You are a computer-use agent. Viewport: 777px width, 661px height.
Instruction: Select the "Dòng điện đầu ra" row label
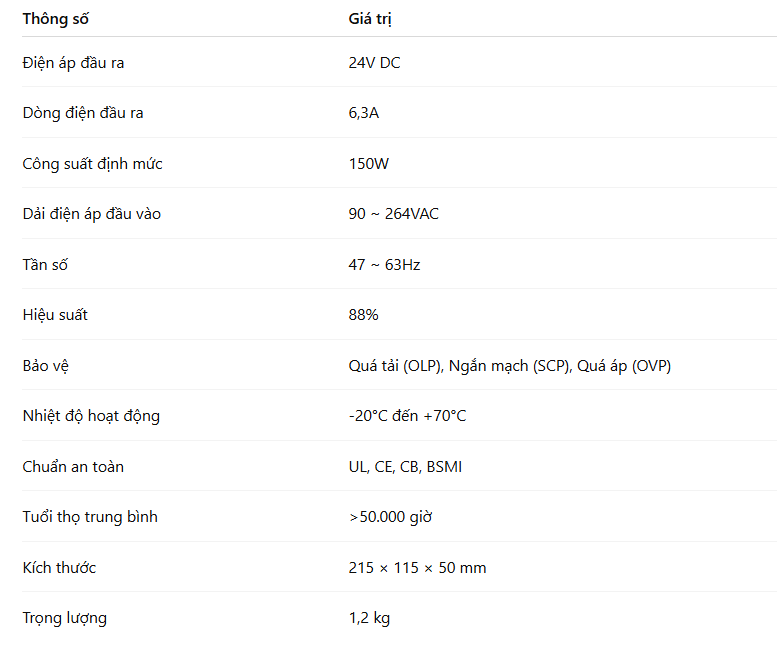83,113
